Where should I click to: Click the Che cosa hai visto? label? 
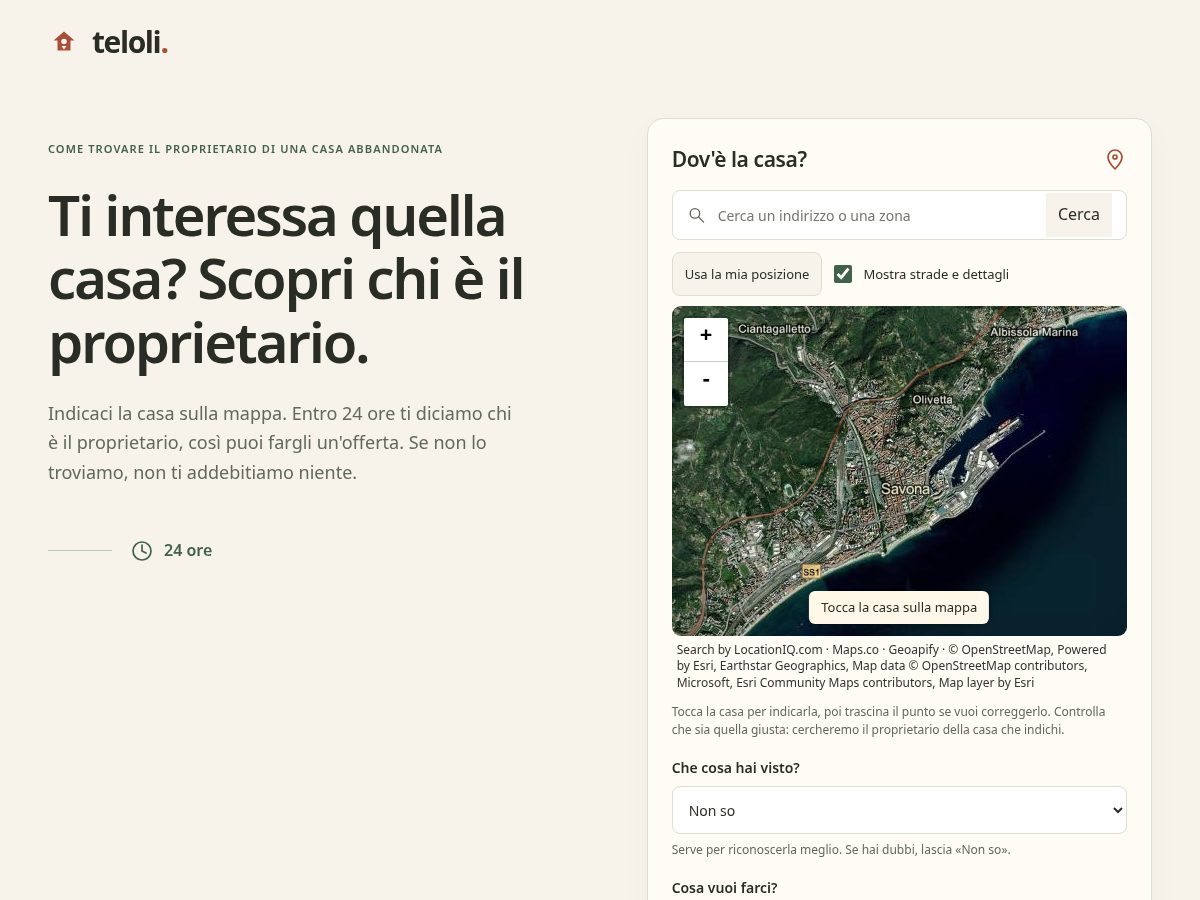(x=736, y=768)
